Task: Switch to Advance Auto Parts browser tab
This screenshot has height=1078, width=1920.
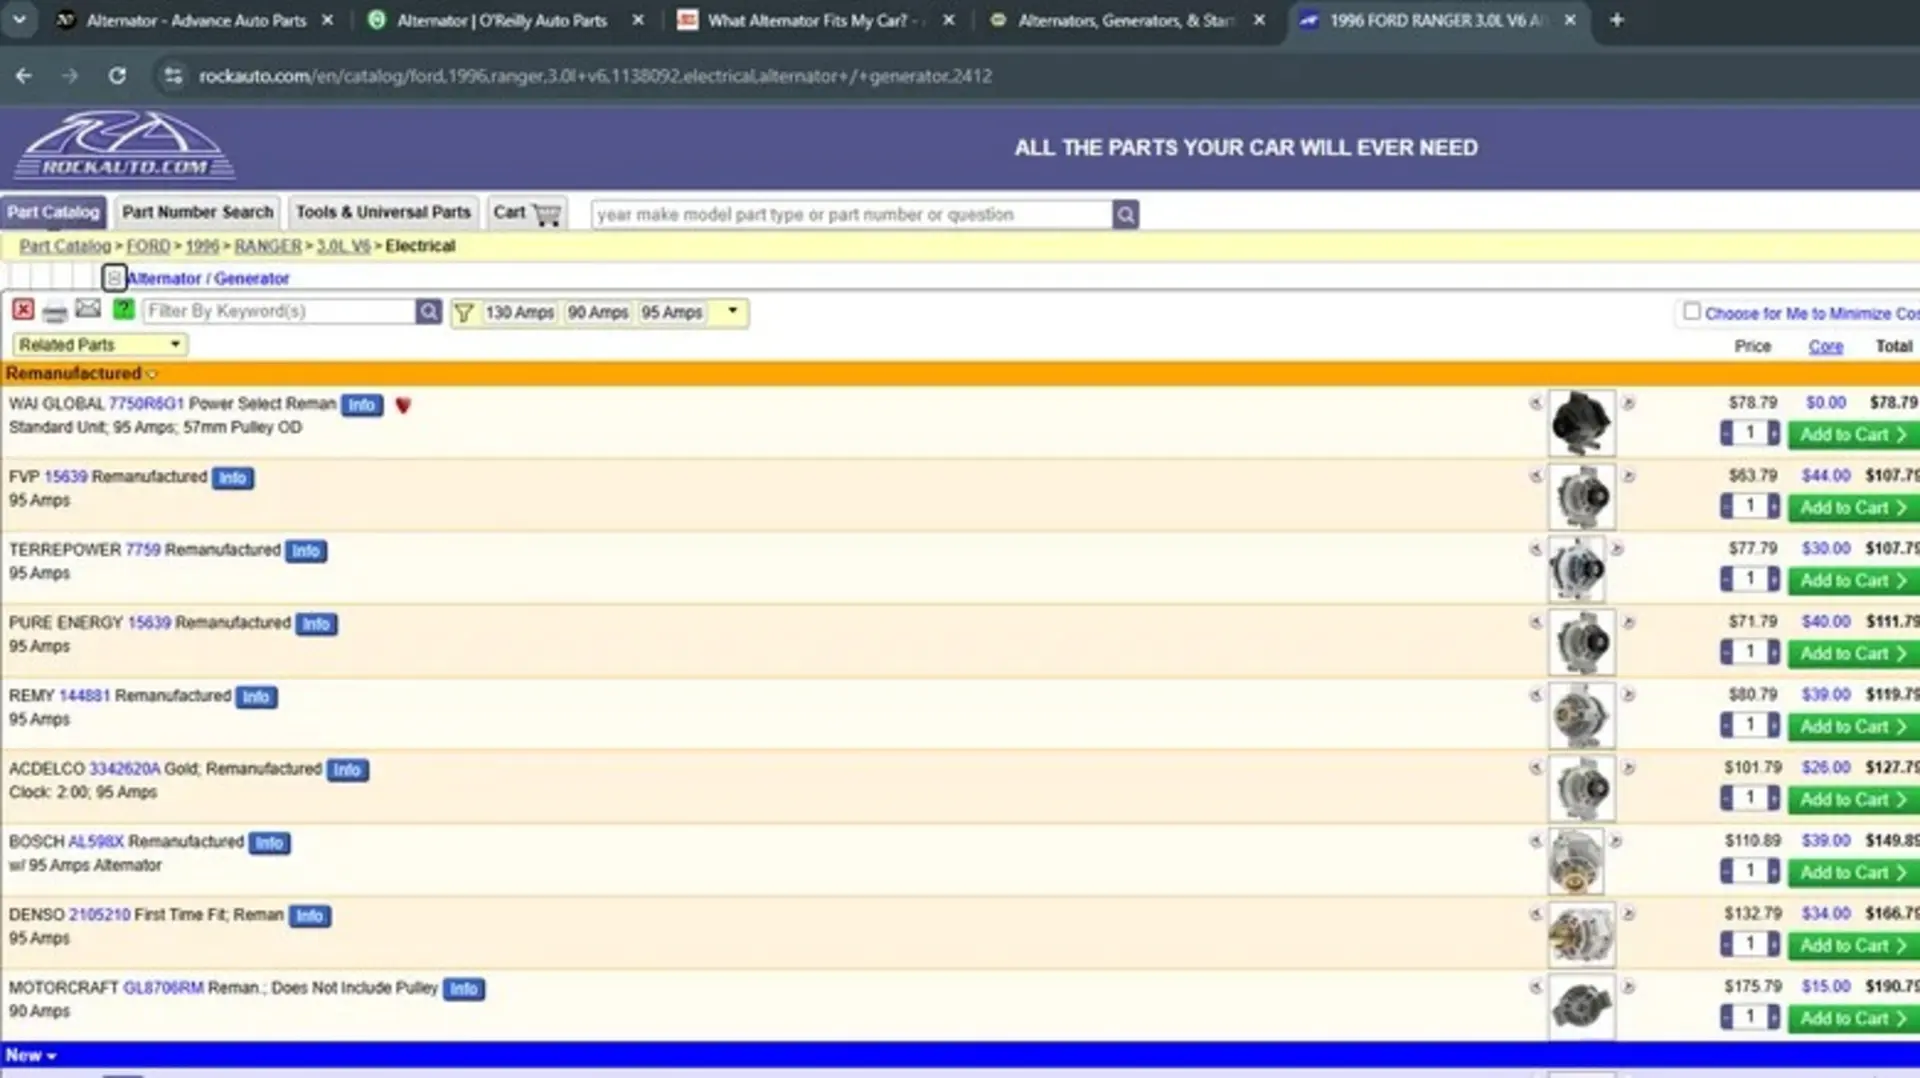Action: click(x=195, y=20)
